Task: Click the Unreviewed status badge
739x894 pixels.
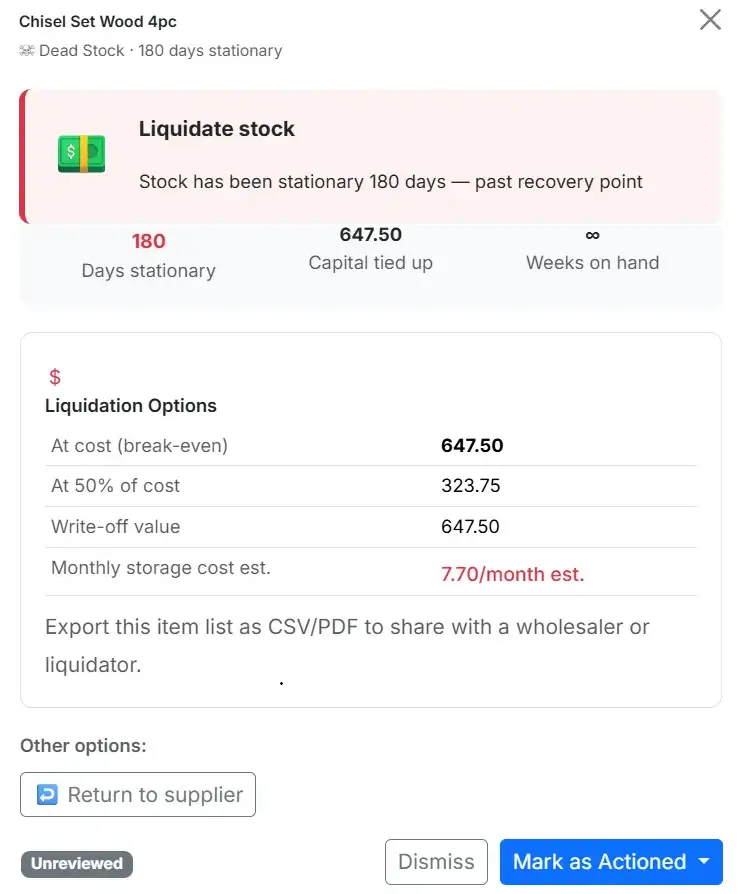Action: 77,863
